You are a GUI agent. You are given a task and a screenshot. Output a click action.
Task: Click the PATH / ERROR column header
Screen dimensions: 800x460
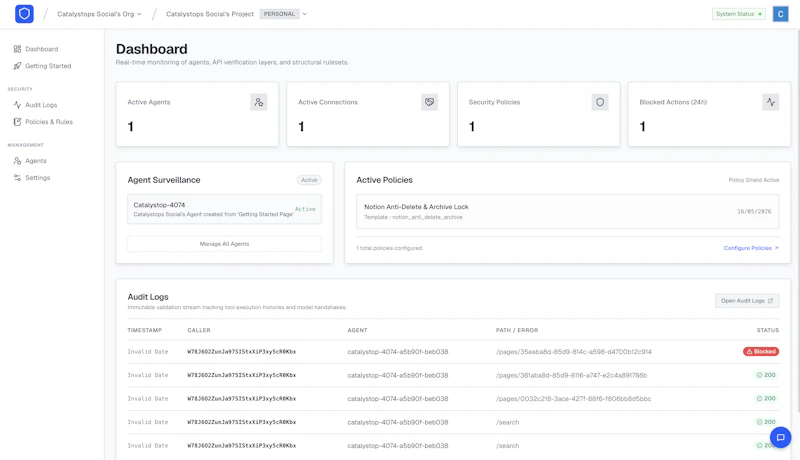(517, 330)
